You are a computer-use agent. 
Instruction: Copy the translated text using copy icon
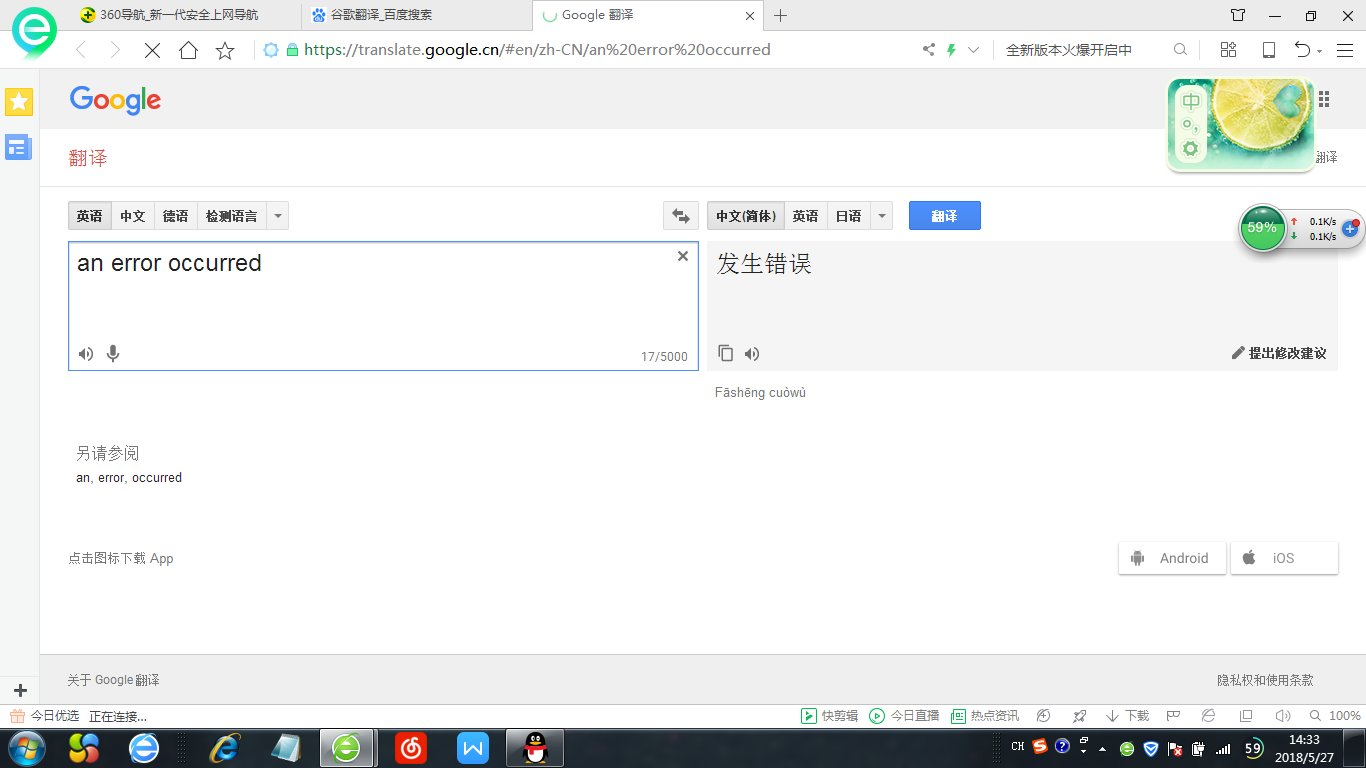725,353
